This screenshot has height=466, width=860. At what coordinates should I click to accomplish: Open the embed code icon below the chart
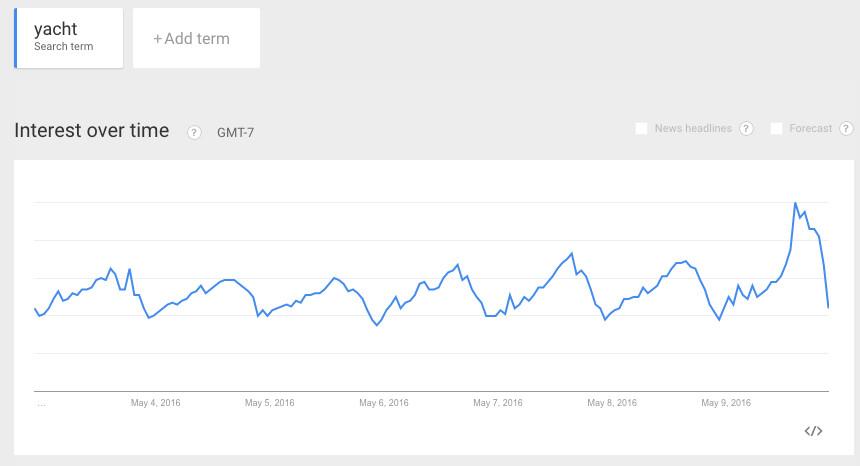813,431
